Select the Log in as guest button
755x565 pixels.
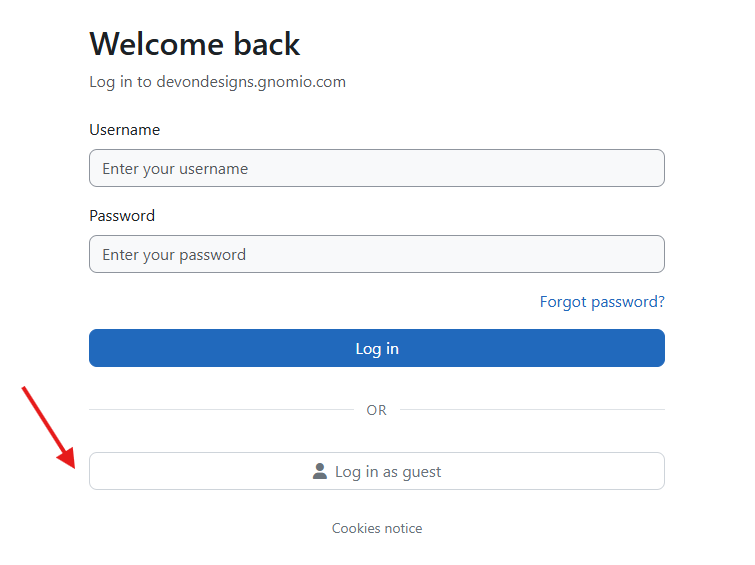click(x=377, y=471)
